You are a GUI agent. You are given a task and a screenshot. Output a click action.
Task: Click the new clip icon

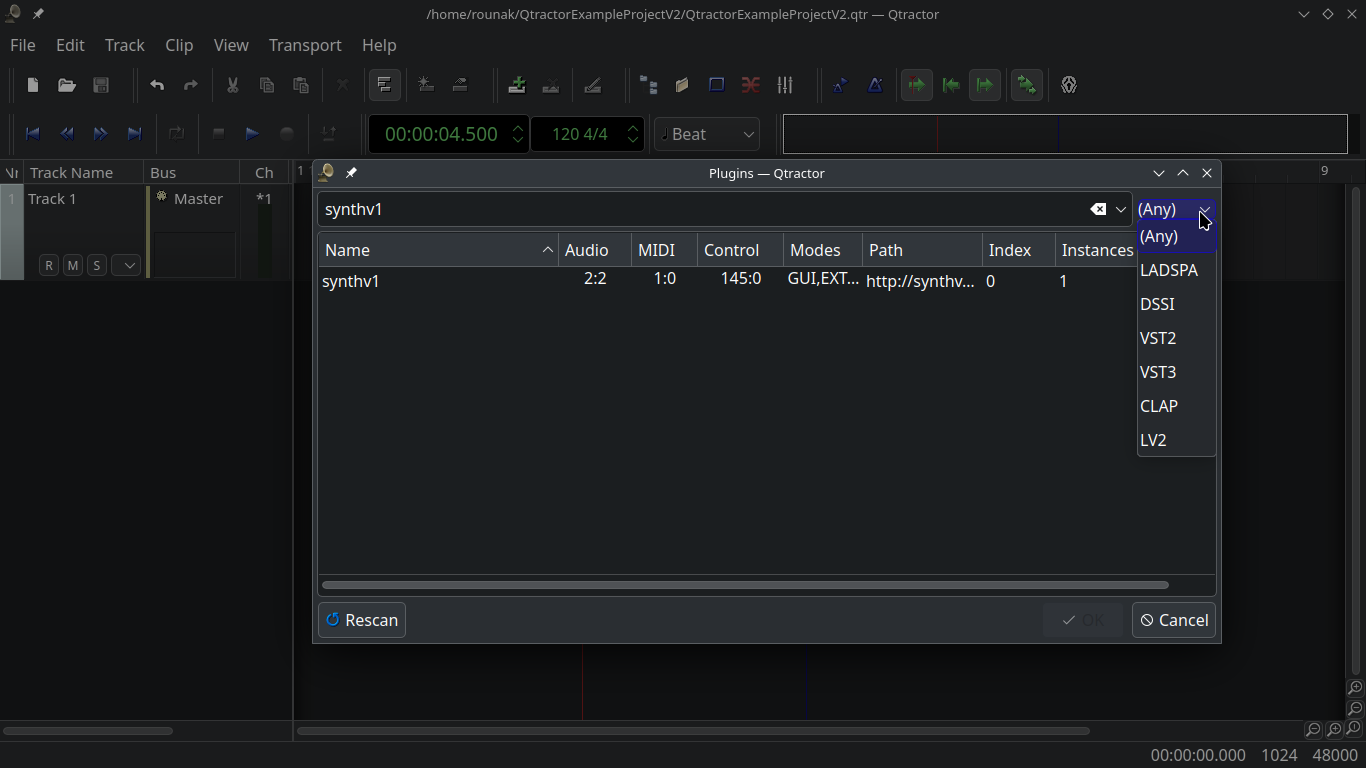tap(426, 85)
